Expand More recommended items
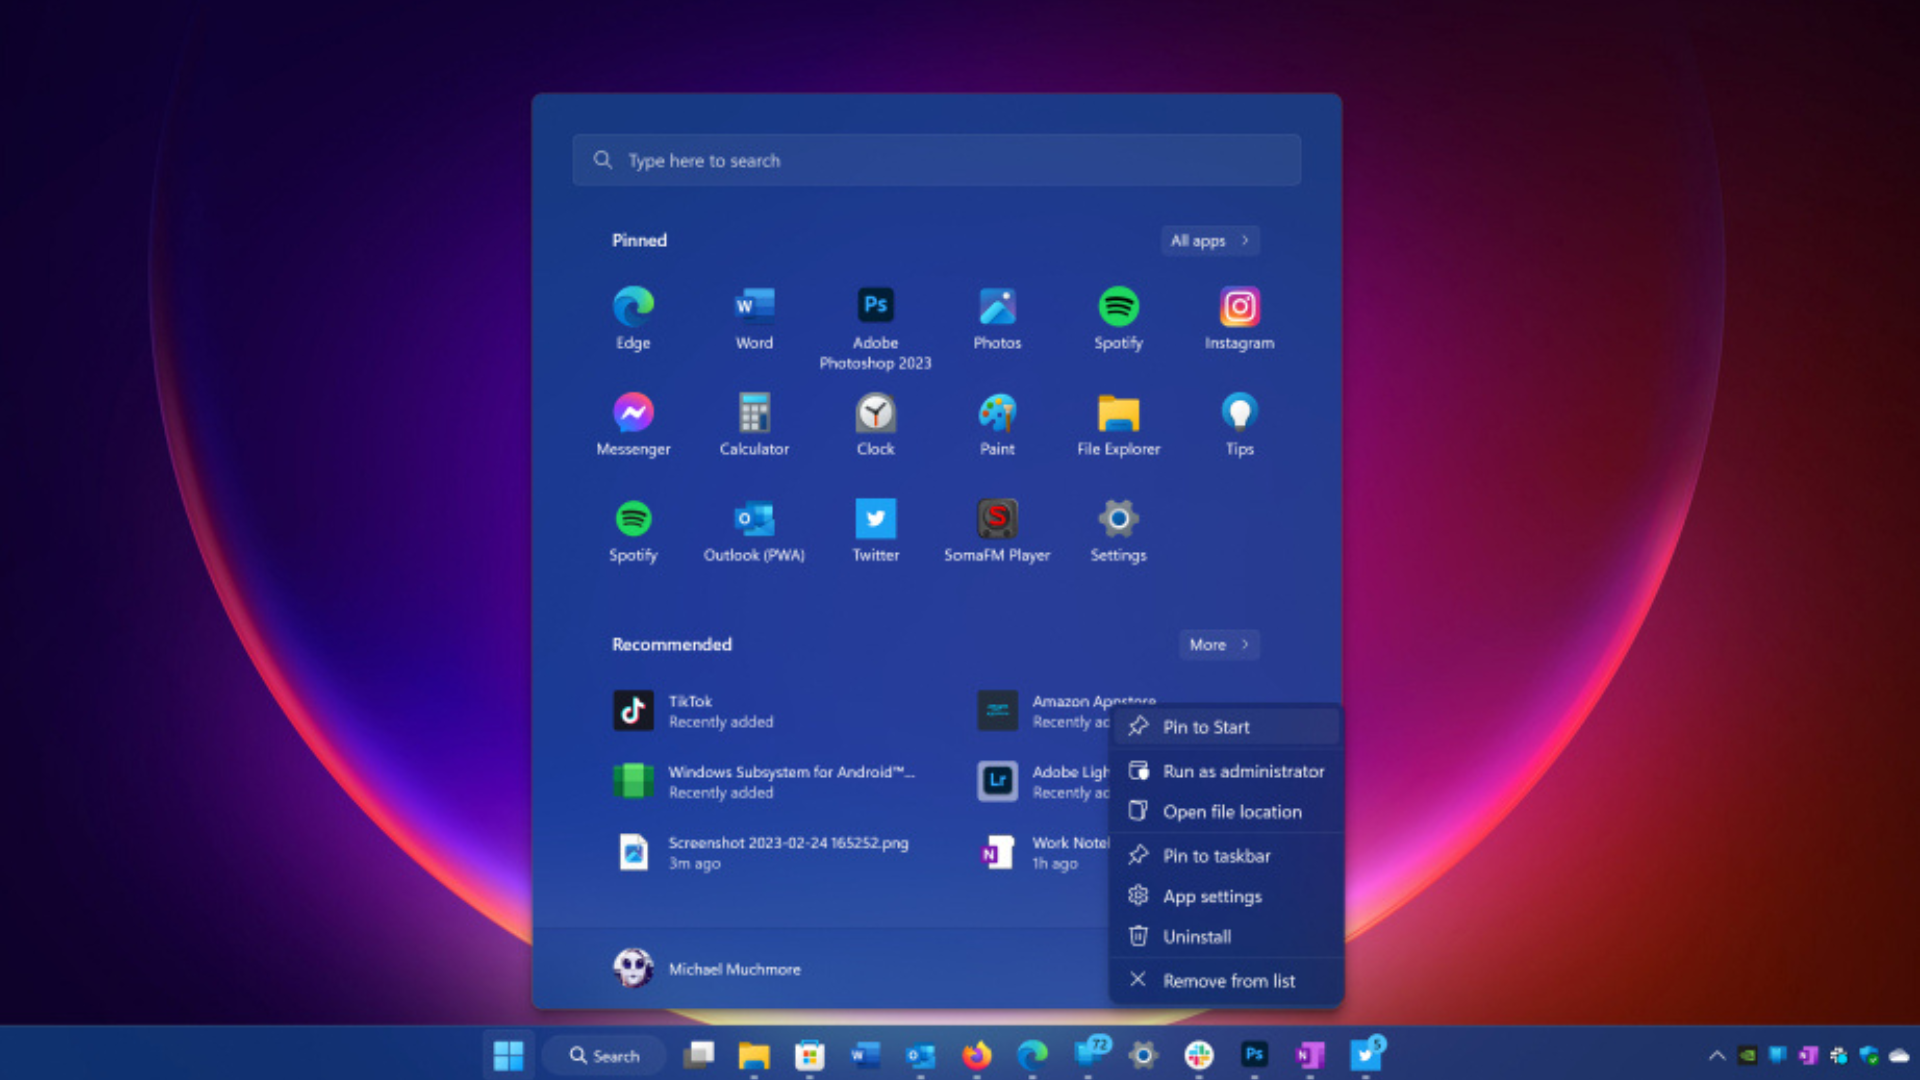 (x=1218, y=645)
